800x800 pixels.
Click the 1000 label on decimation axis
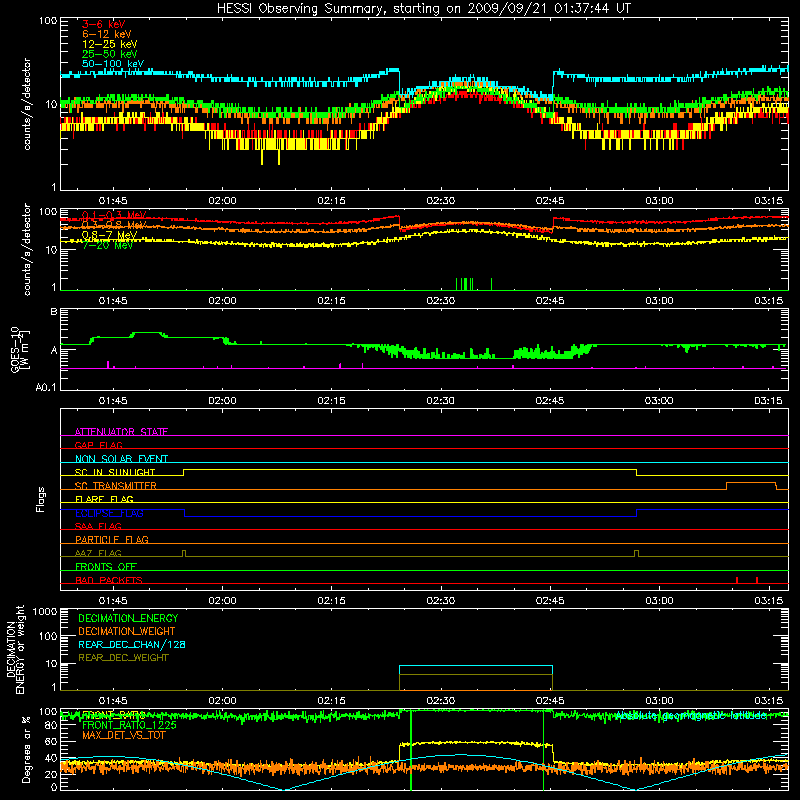tap(45, 611)
